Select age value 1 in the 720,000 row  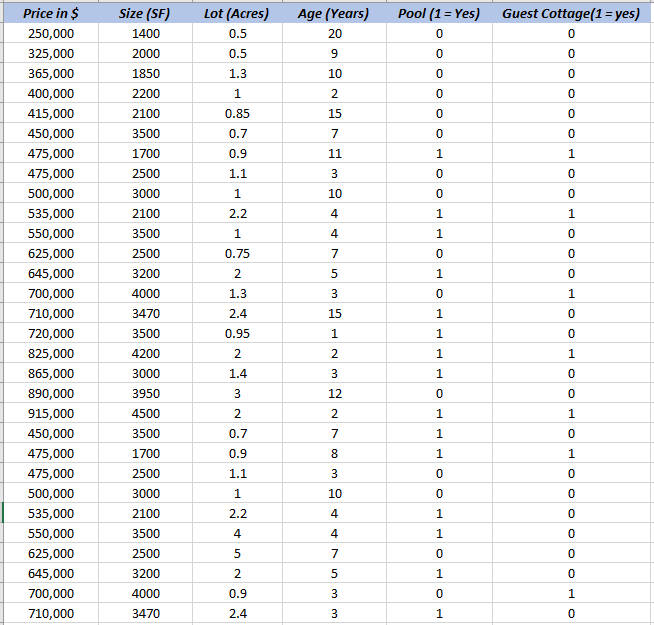pos(335,333)
